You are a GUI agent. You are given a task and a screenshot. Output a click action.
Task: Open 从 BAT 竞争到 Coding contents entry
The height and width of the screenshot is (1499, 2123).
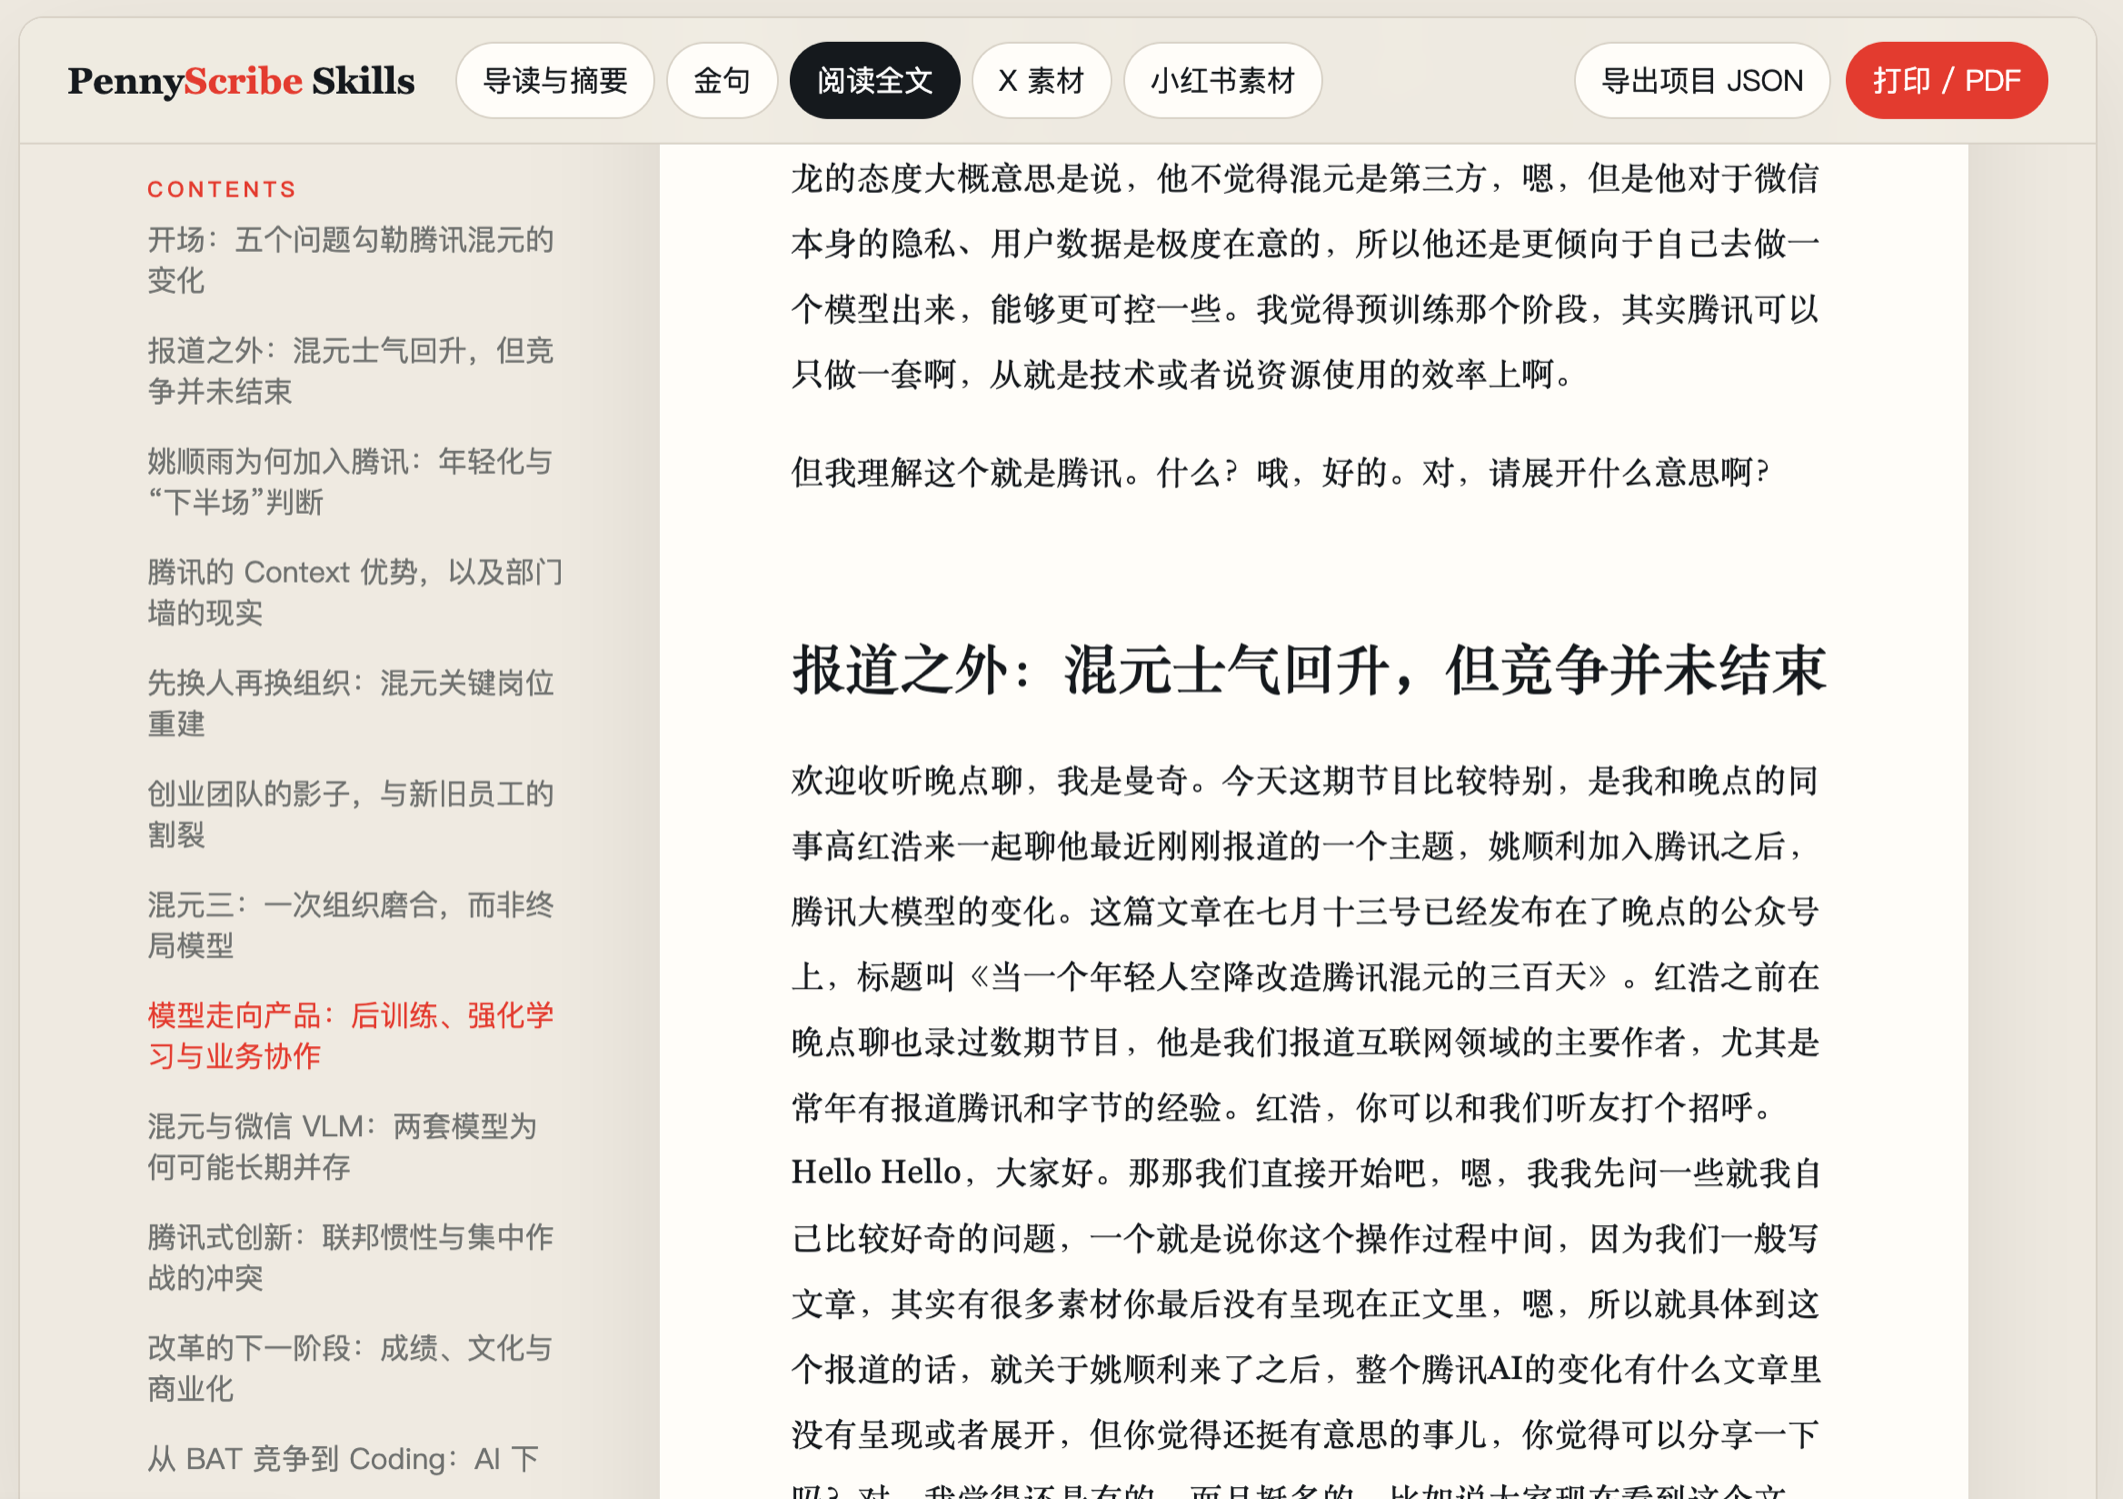(x=343, y=1460)
